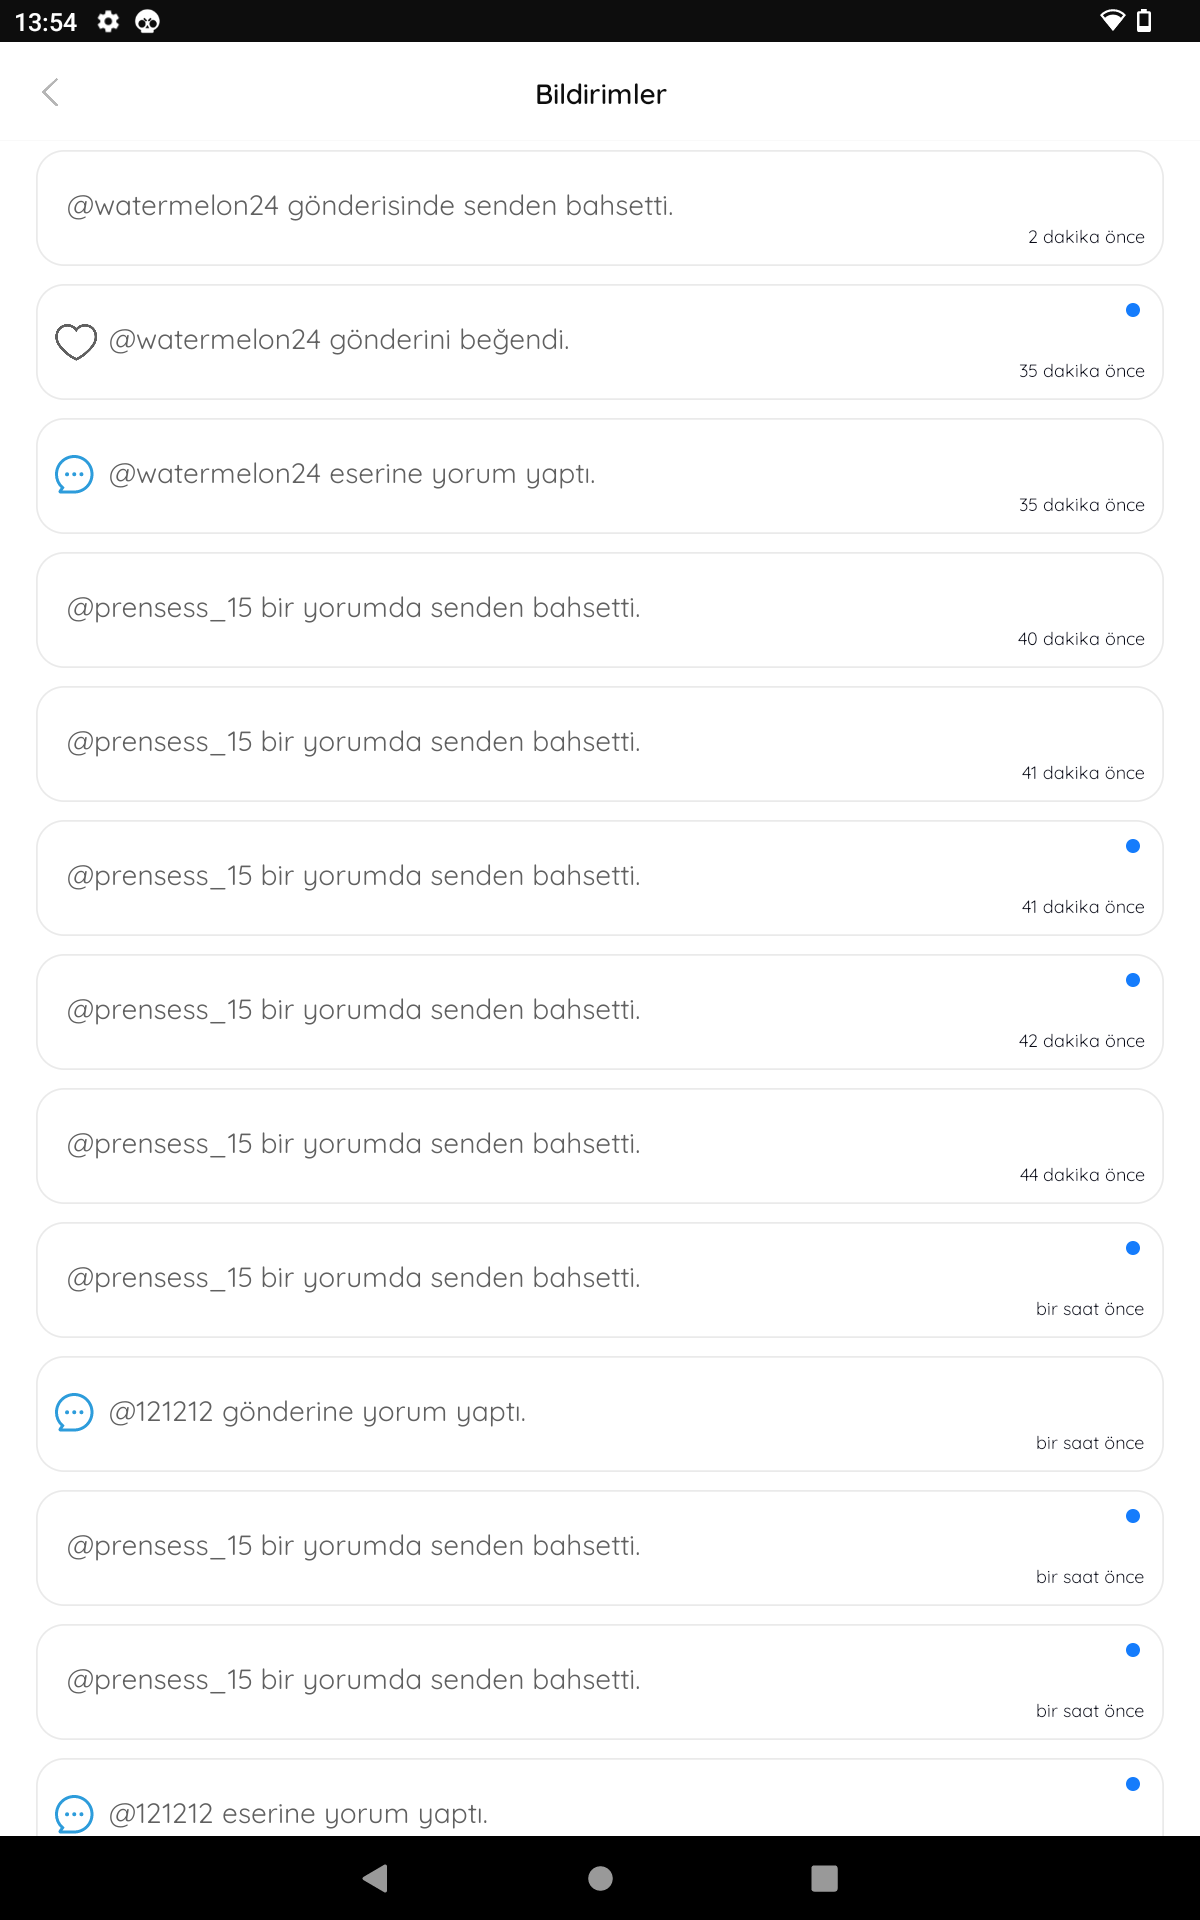Tap the Android home circle button
The image size is (1200, 1920).
pyautogui.click(x=600, y=1878)
